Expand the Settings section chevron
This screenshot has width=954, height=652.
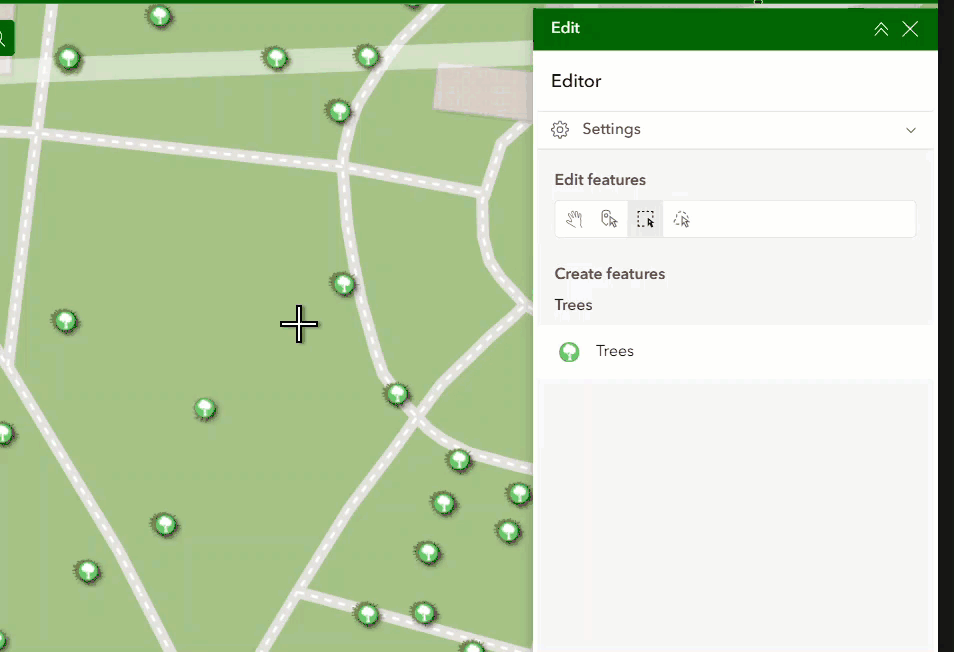click(x=911, y=130)
